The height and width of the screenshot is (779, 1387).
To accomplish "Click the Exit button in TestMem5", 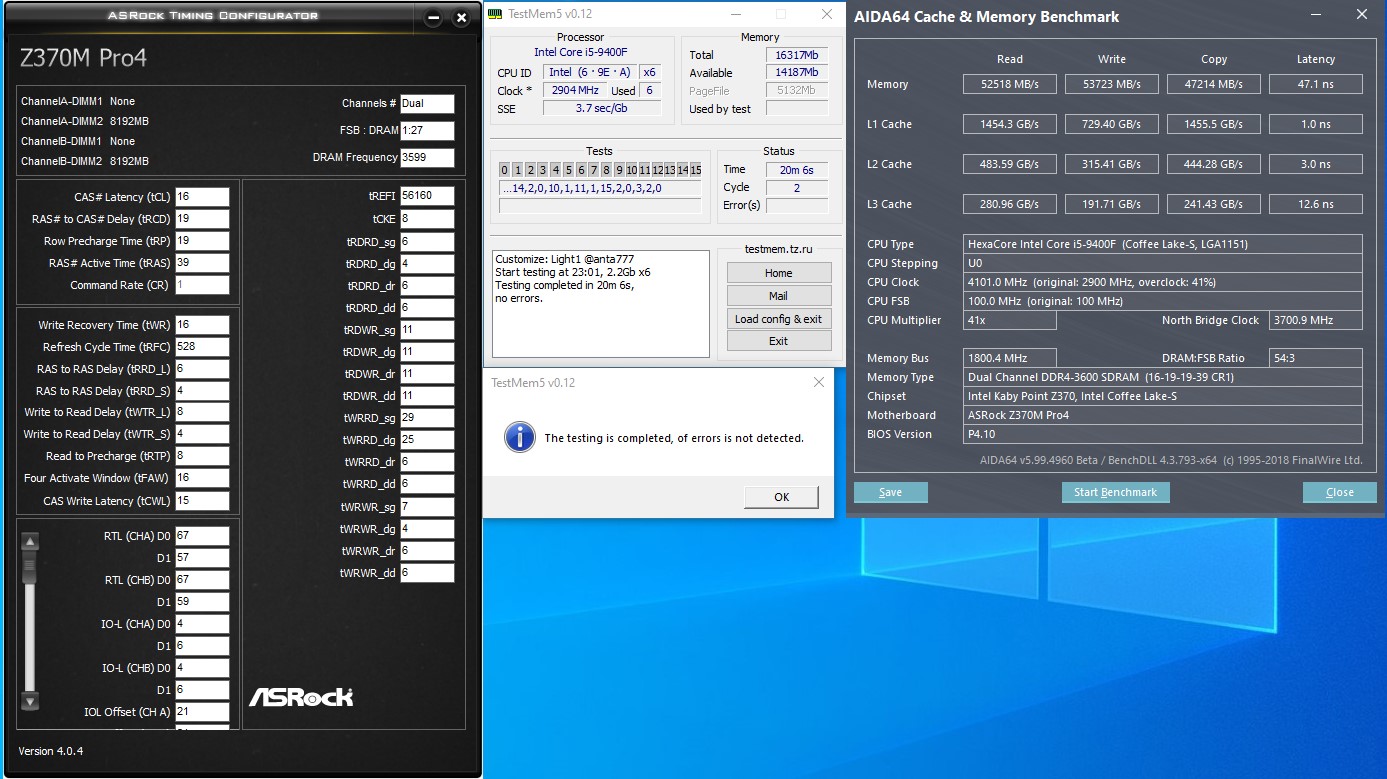I will click(x=778, y=341).
